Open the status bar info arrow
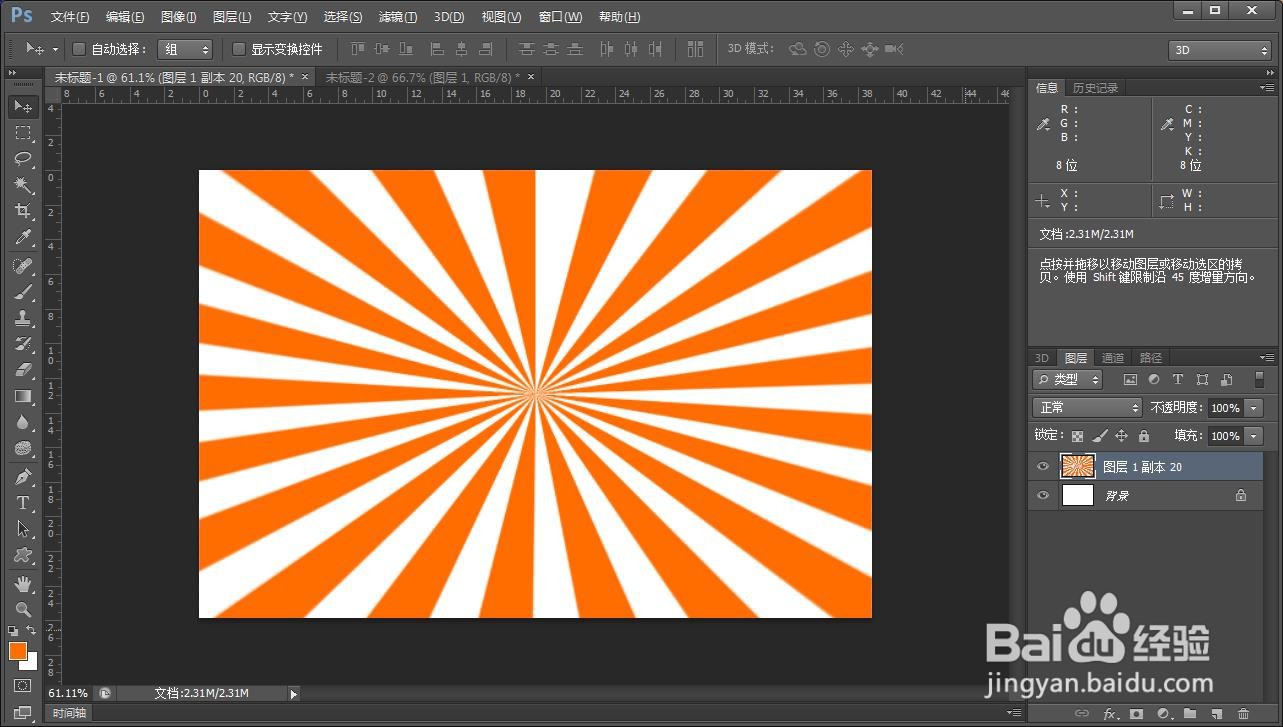The height and width of the screenshot is (727, 1283). click(x=294, y=693)
